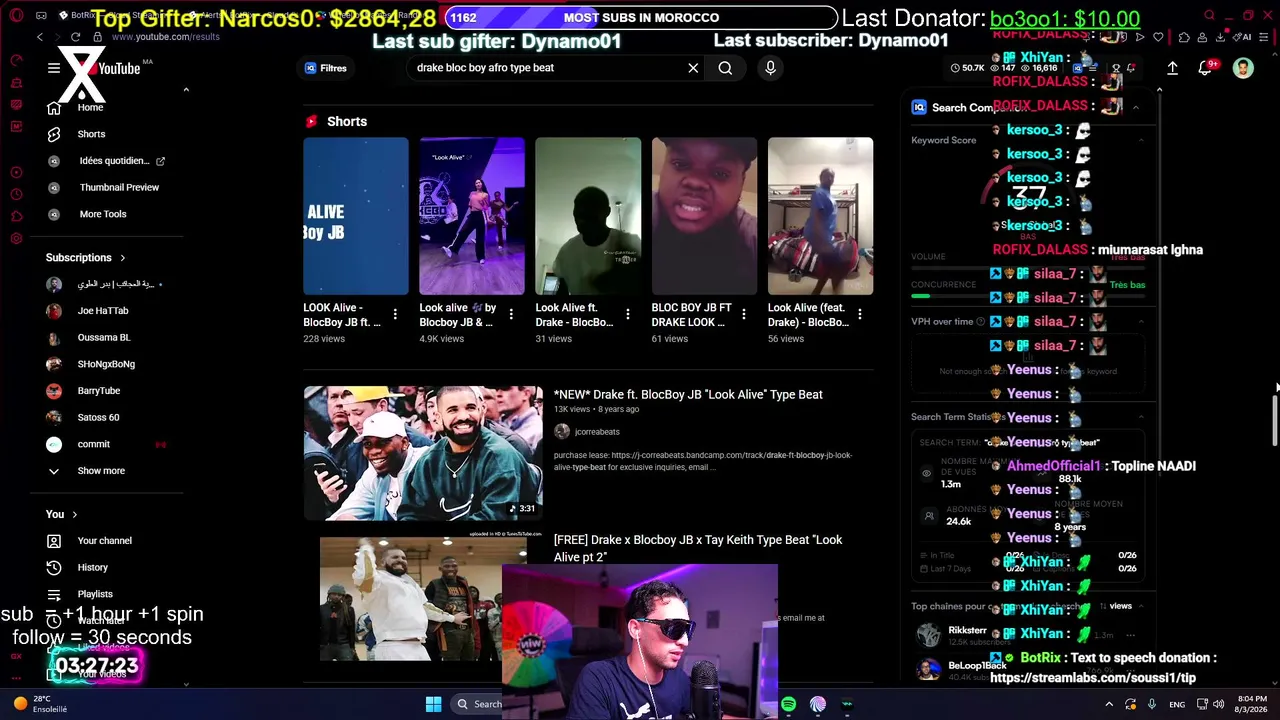Open the upload icon in YouTube header

pyautogui.click(x=1173, y=68)
